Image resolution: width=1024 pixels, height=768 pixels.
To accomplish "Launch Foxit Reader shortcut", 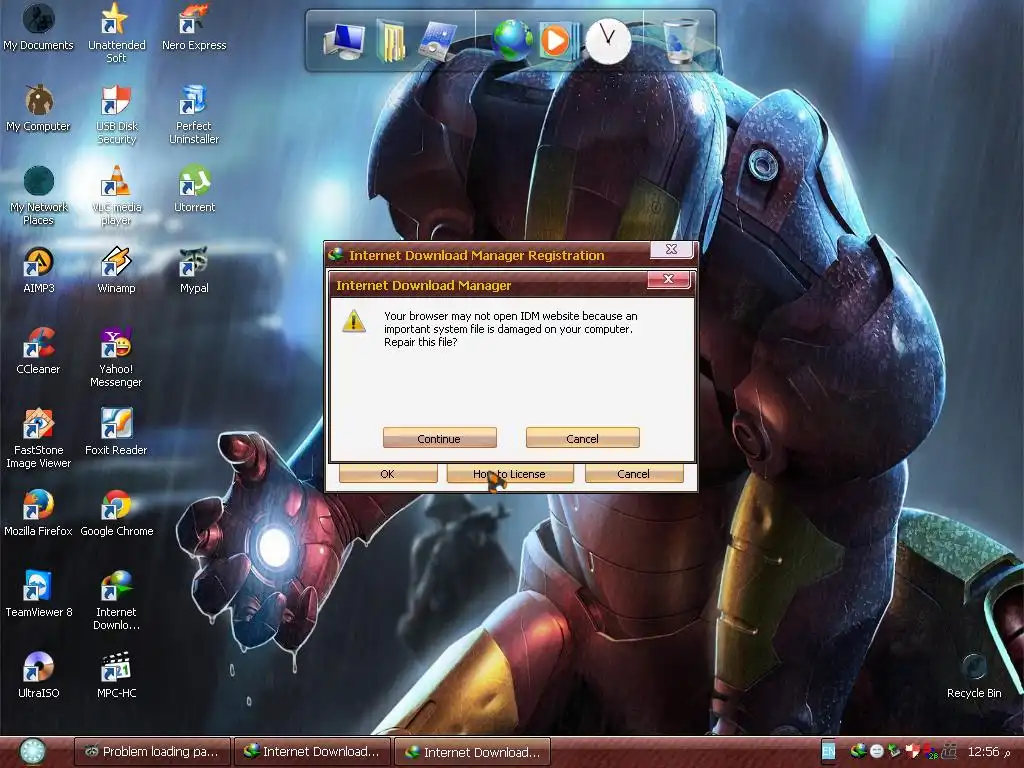I will coord(116,432).
